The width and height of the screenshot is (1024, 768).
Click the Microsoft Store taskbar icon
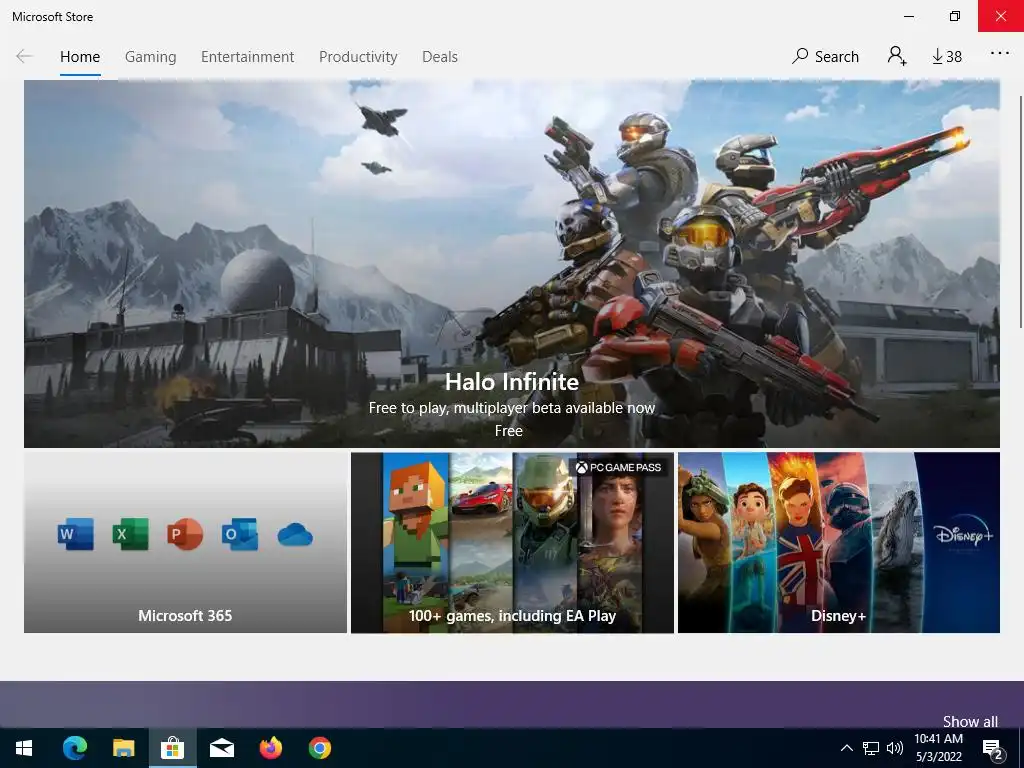pos(172,748)
